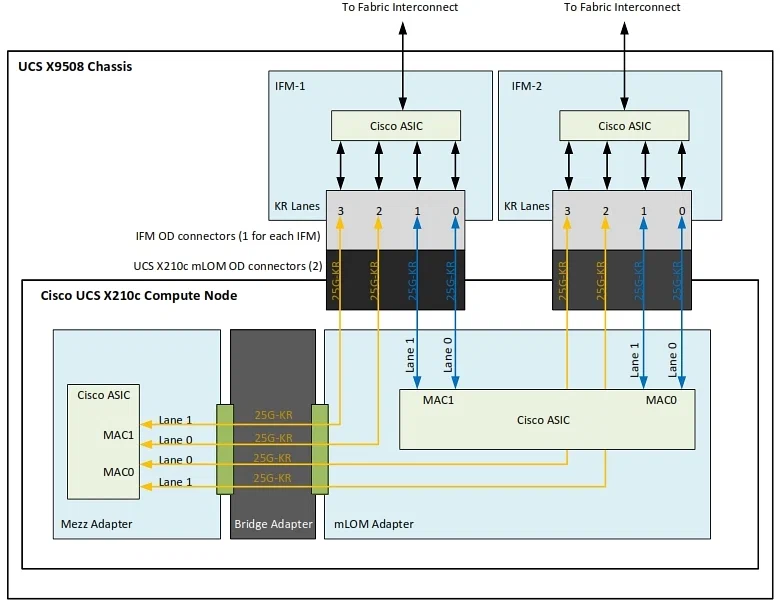The height and width of the screenshot is (605, 781).
Task: Click green connector on Bridge Adapter's mLOM side
Action: 320,450
